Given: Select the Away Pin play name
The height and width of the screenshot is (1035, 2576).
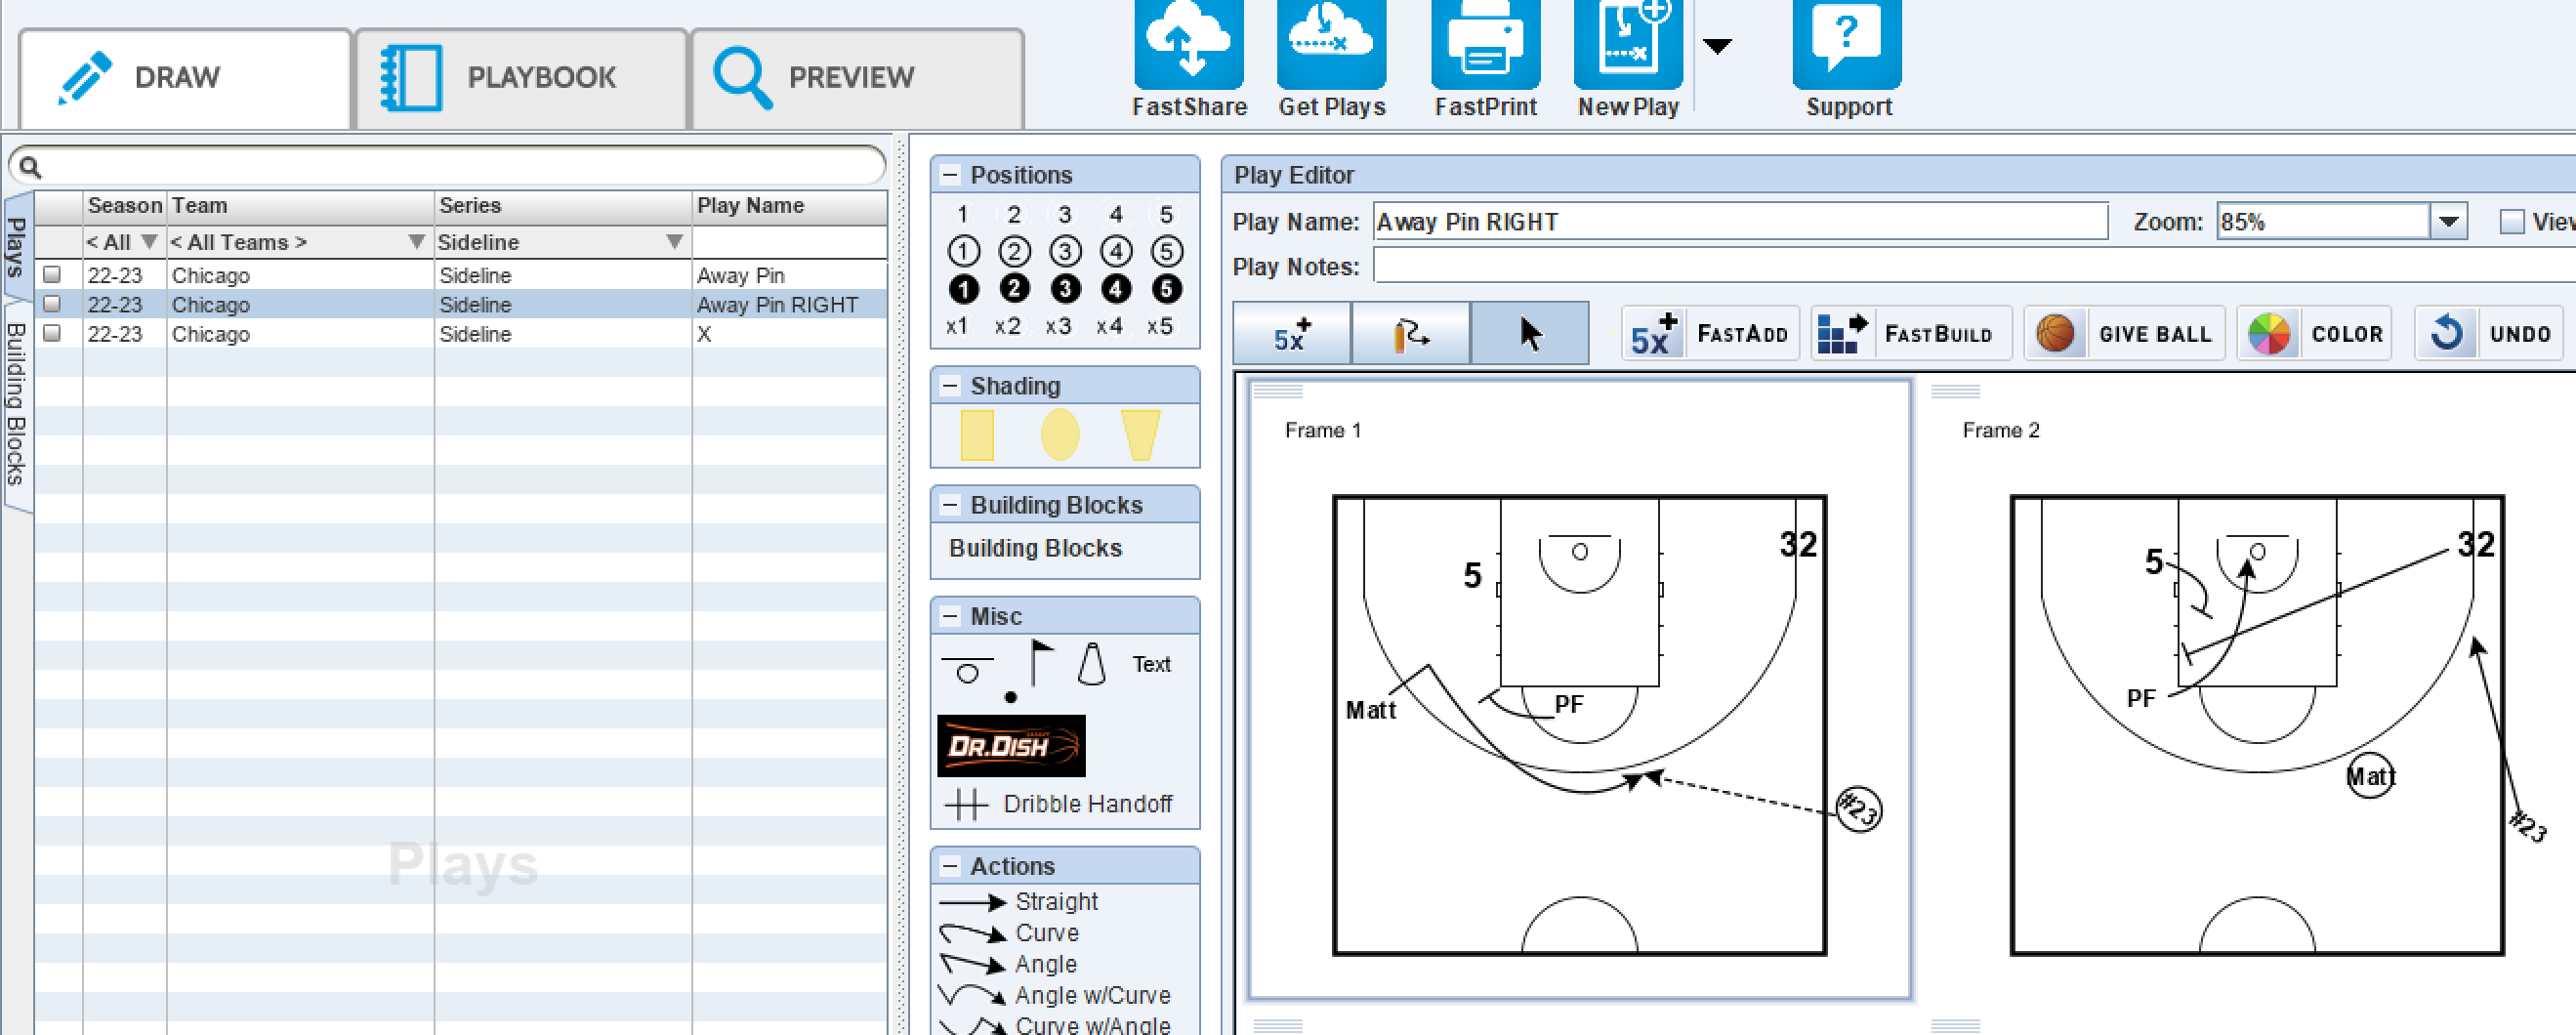Looking at the screenshot, I should click(740, 275).
